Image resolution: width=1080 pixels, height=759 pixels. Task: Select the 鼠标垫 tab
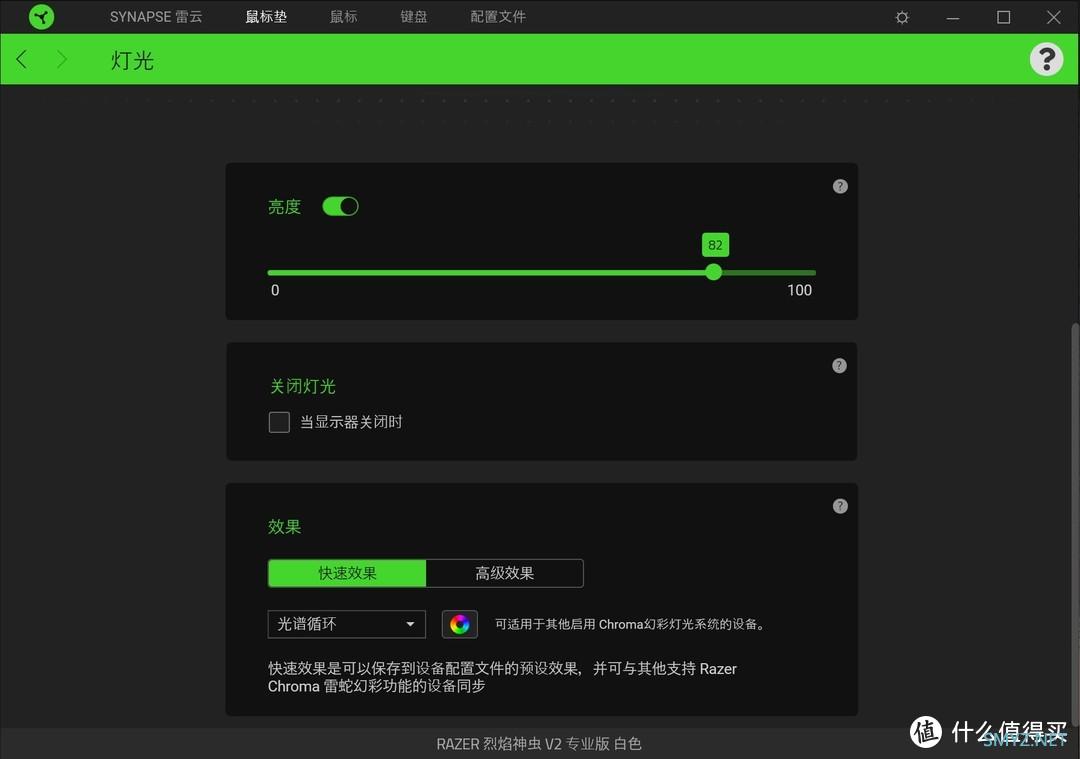pyautogui.click(x=266, y=17)
